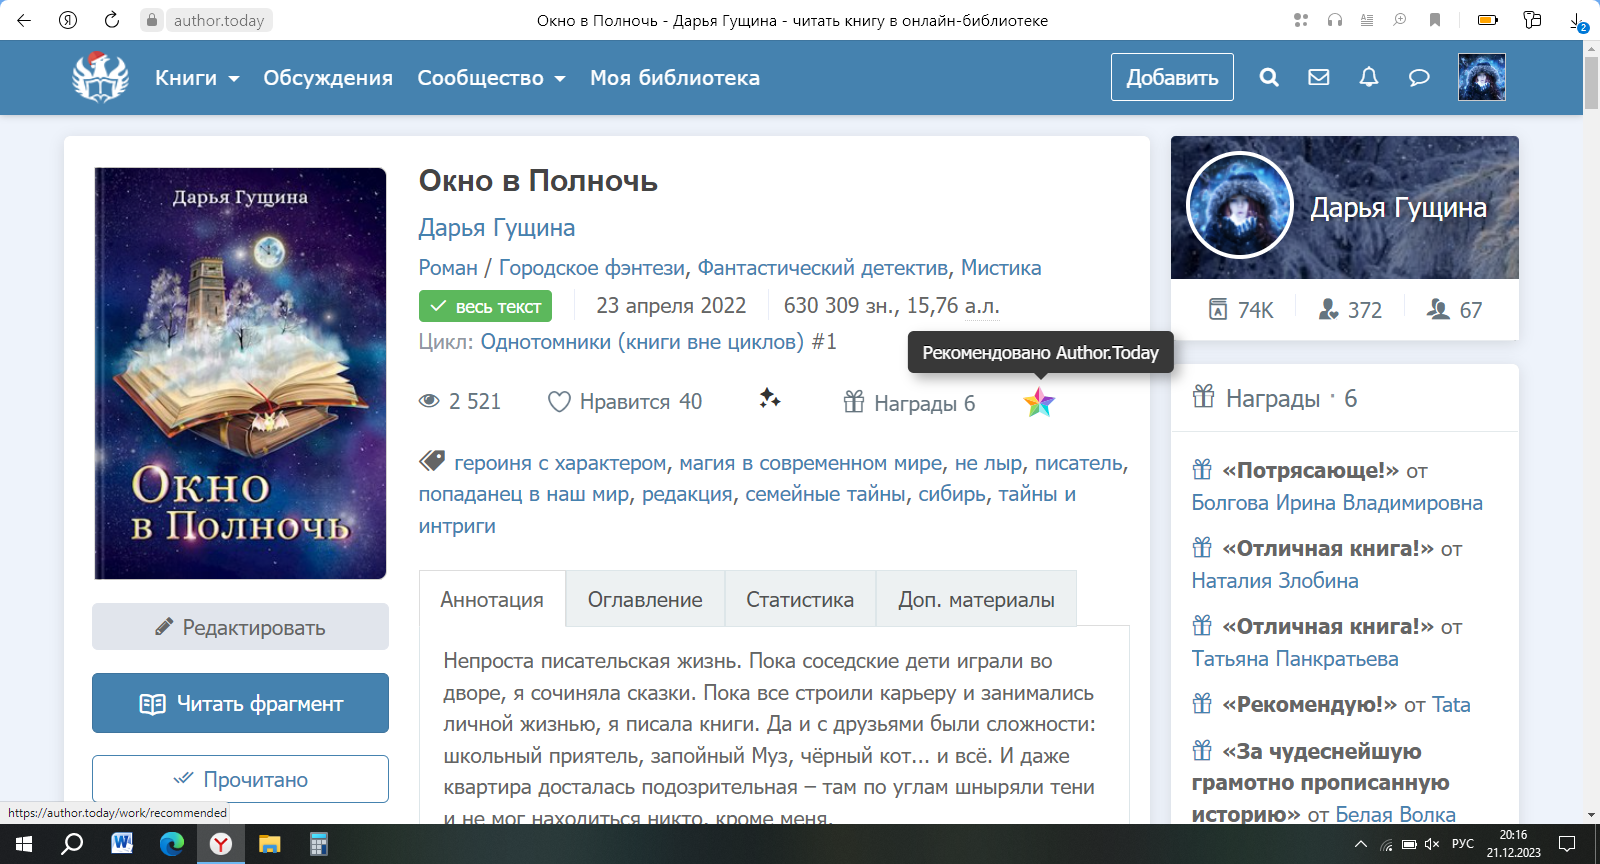1600x864 pixels.
Task: Toggle the Прочитано read status
Action: tap(240, 779)
